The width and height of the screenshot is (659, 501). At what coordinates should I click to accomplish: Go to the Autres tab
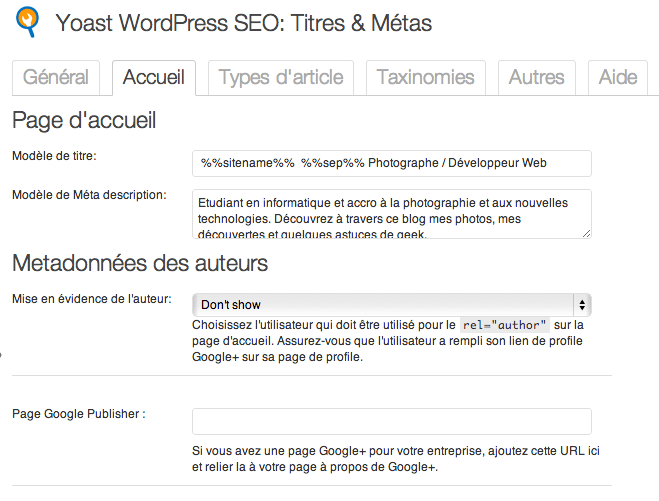click(537, 78)
